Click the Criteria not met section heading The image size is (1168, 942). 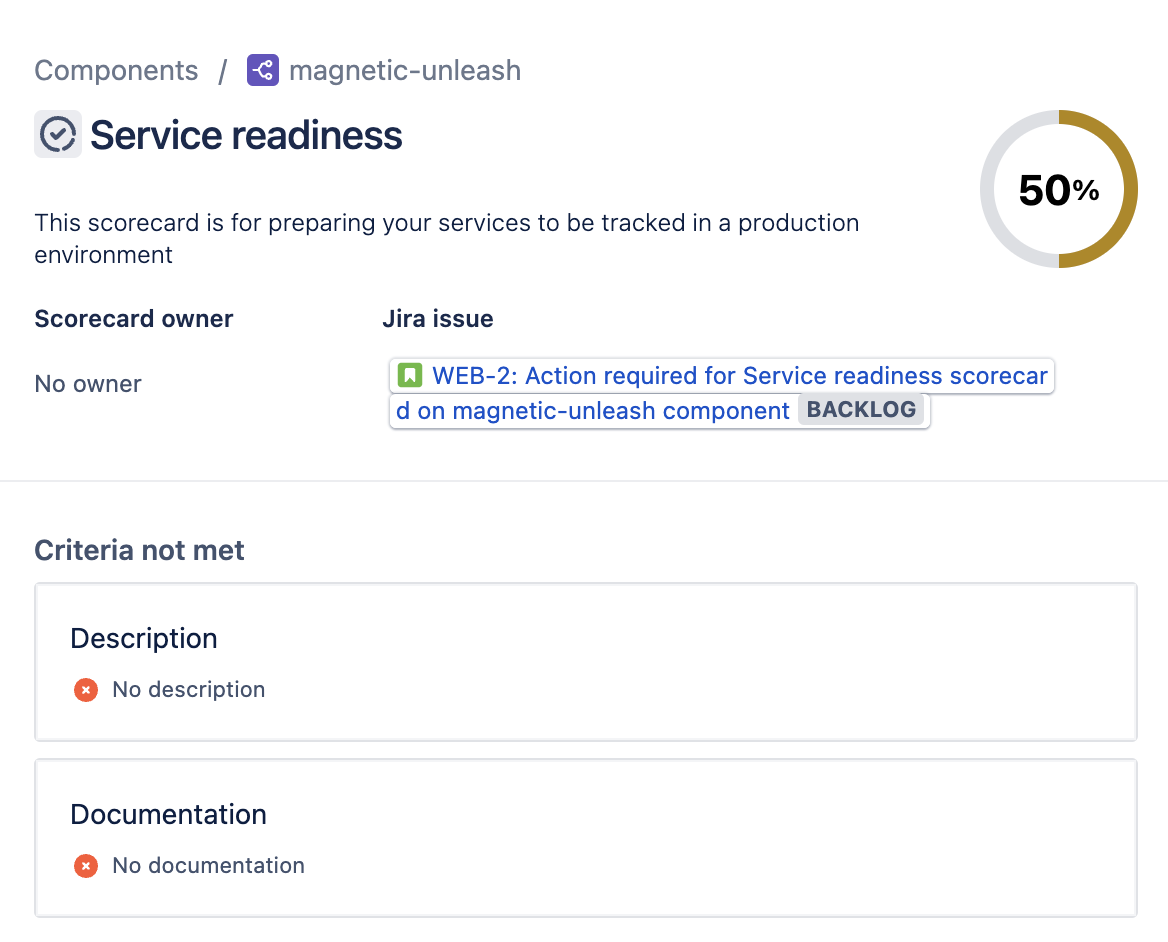coord(139,550)
